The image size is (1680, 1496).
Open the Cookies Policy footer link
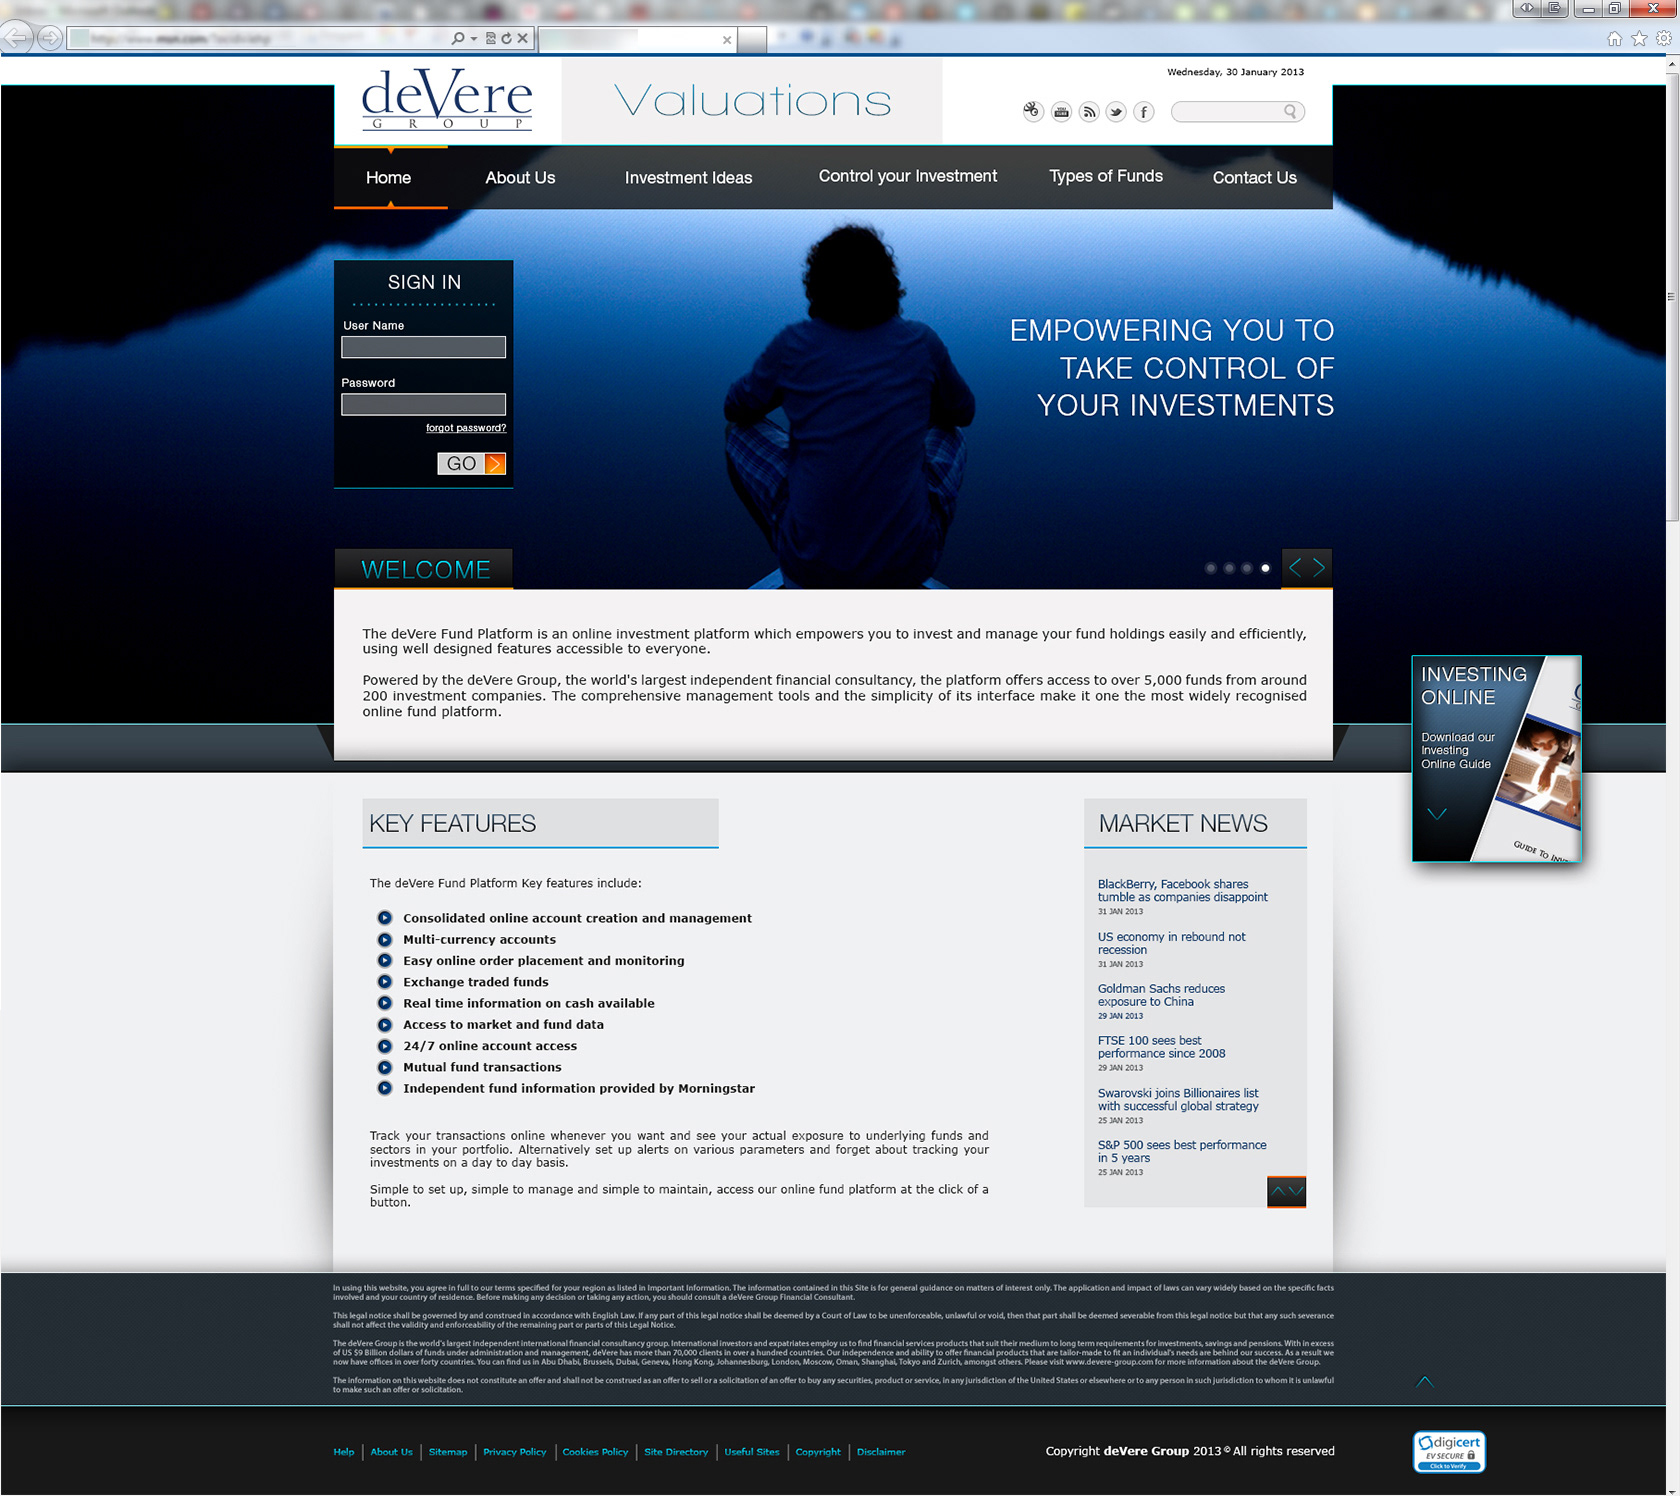(595, 1452)
